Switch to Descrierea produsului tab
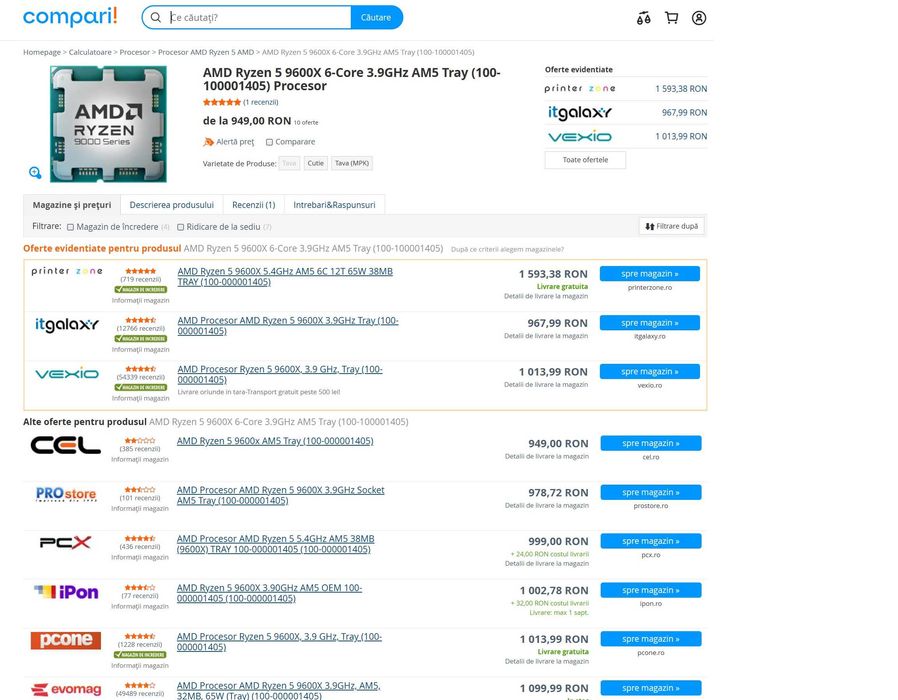The image size is (898, 700). pyautogui.click(x=171, y=205)
